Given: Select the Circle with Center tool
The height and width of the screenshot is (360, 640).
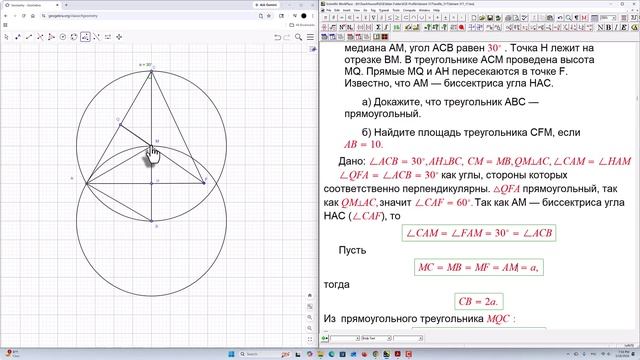Looking at the screenshot, I should (63, 37).
